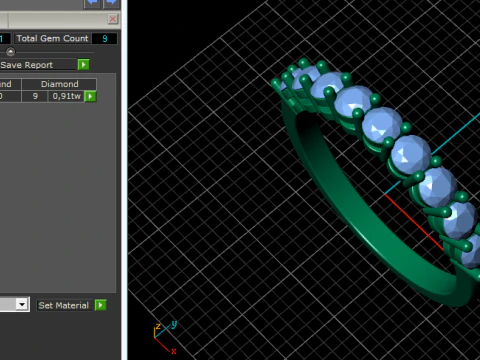Open the material dropdown arrow

coord(22,304)
